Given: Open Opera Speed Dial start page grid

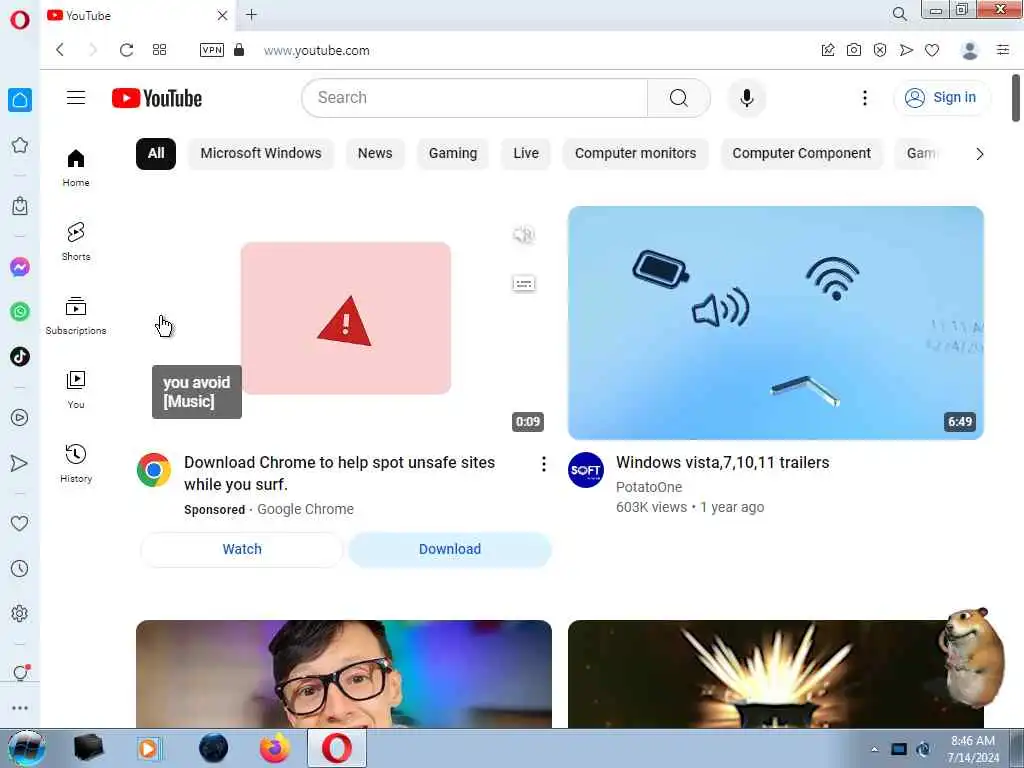Looking at the screenshot, I should pos(159,50).
